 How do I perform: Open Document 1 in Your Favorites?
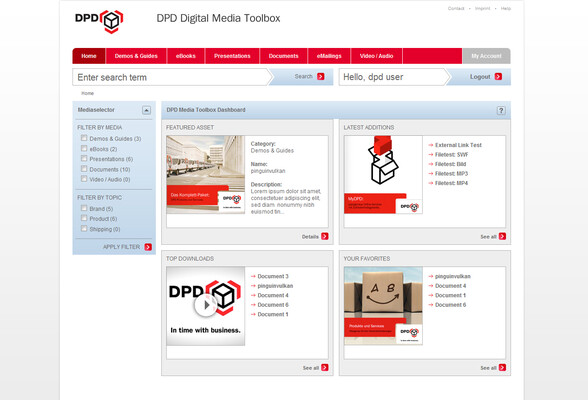pos(450,295)
